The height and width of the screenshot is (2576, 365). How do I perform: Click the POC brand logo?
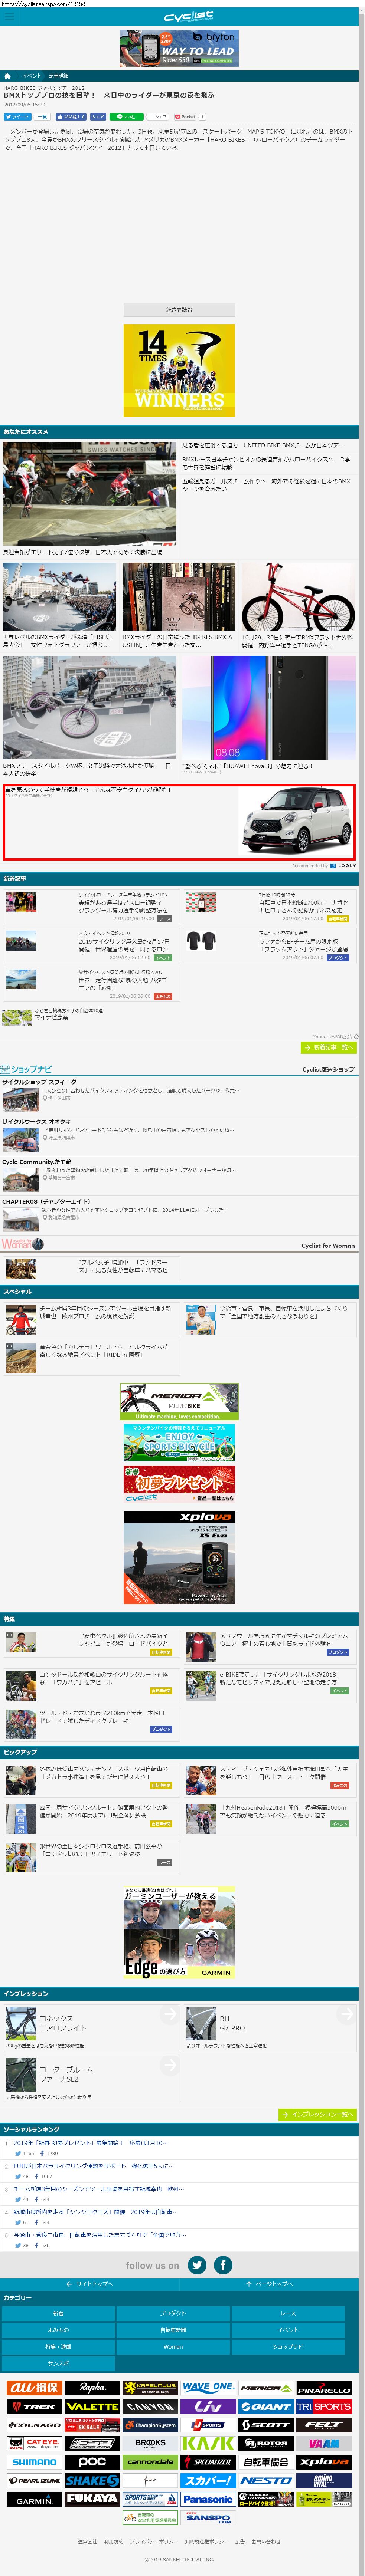tap(92, 2462)
